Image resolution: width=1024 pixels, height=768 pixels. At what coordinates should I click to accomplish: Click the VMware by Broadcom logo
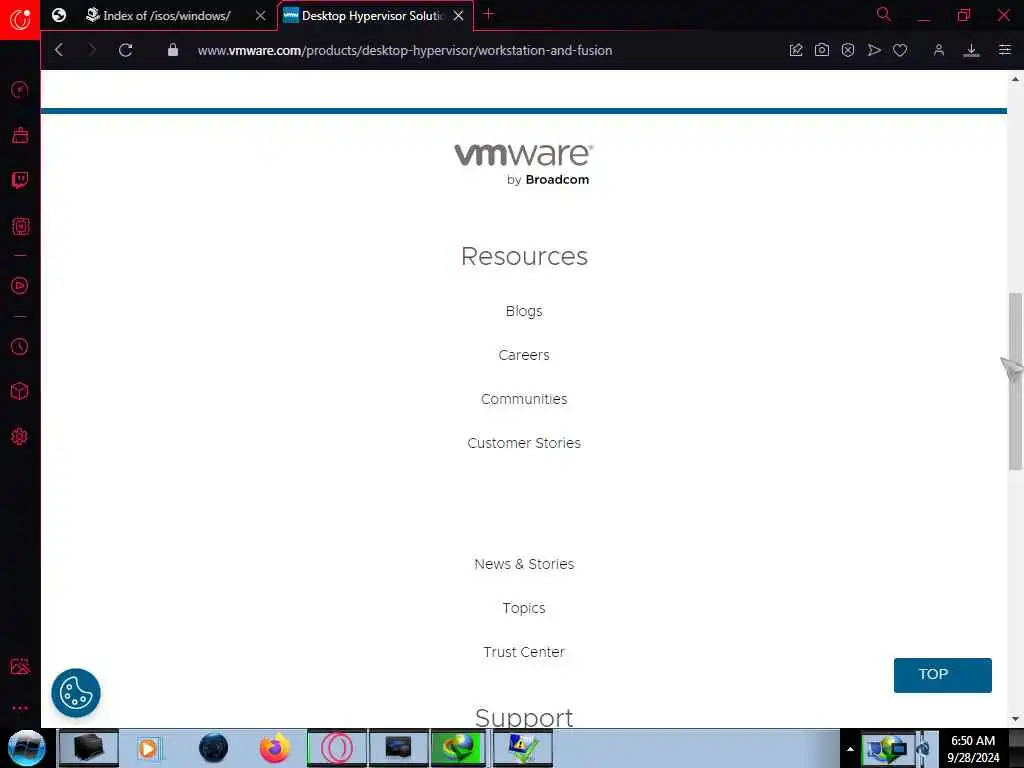[x=524, y=164]
